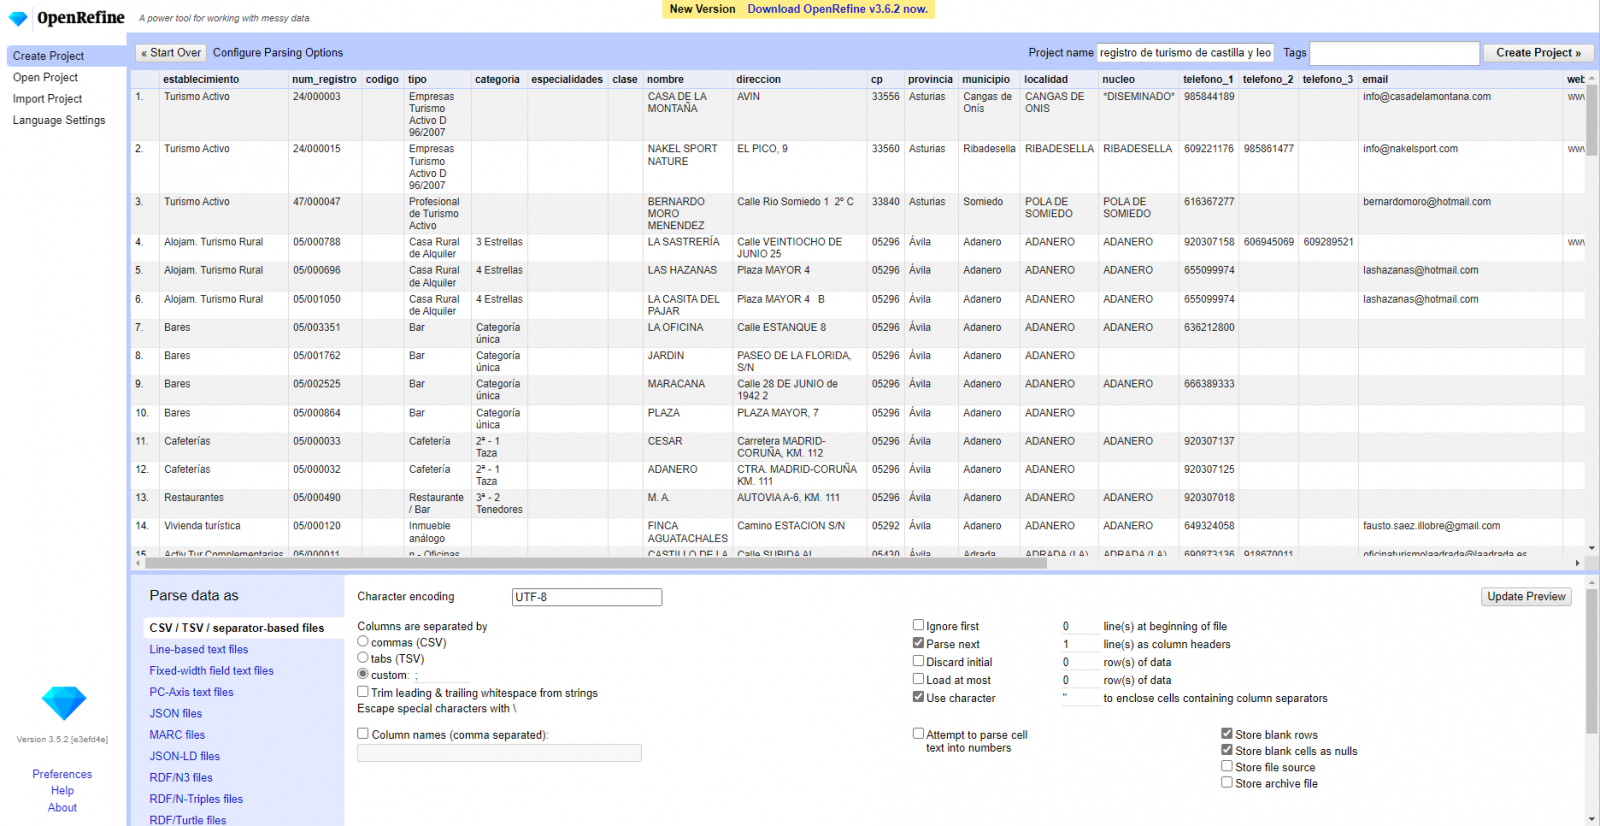Image resolution: width=1600 pixels, height=826 pixels.
Task: Open the Open Project tab
Action: pyautogui.click(x=45, y=77)
